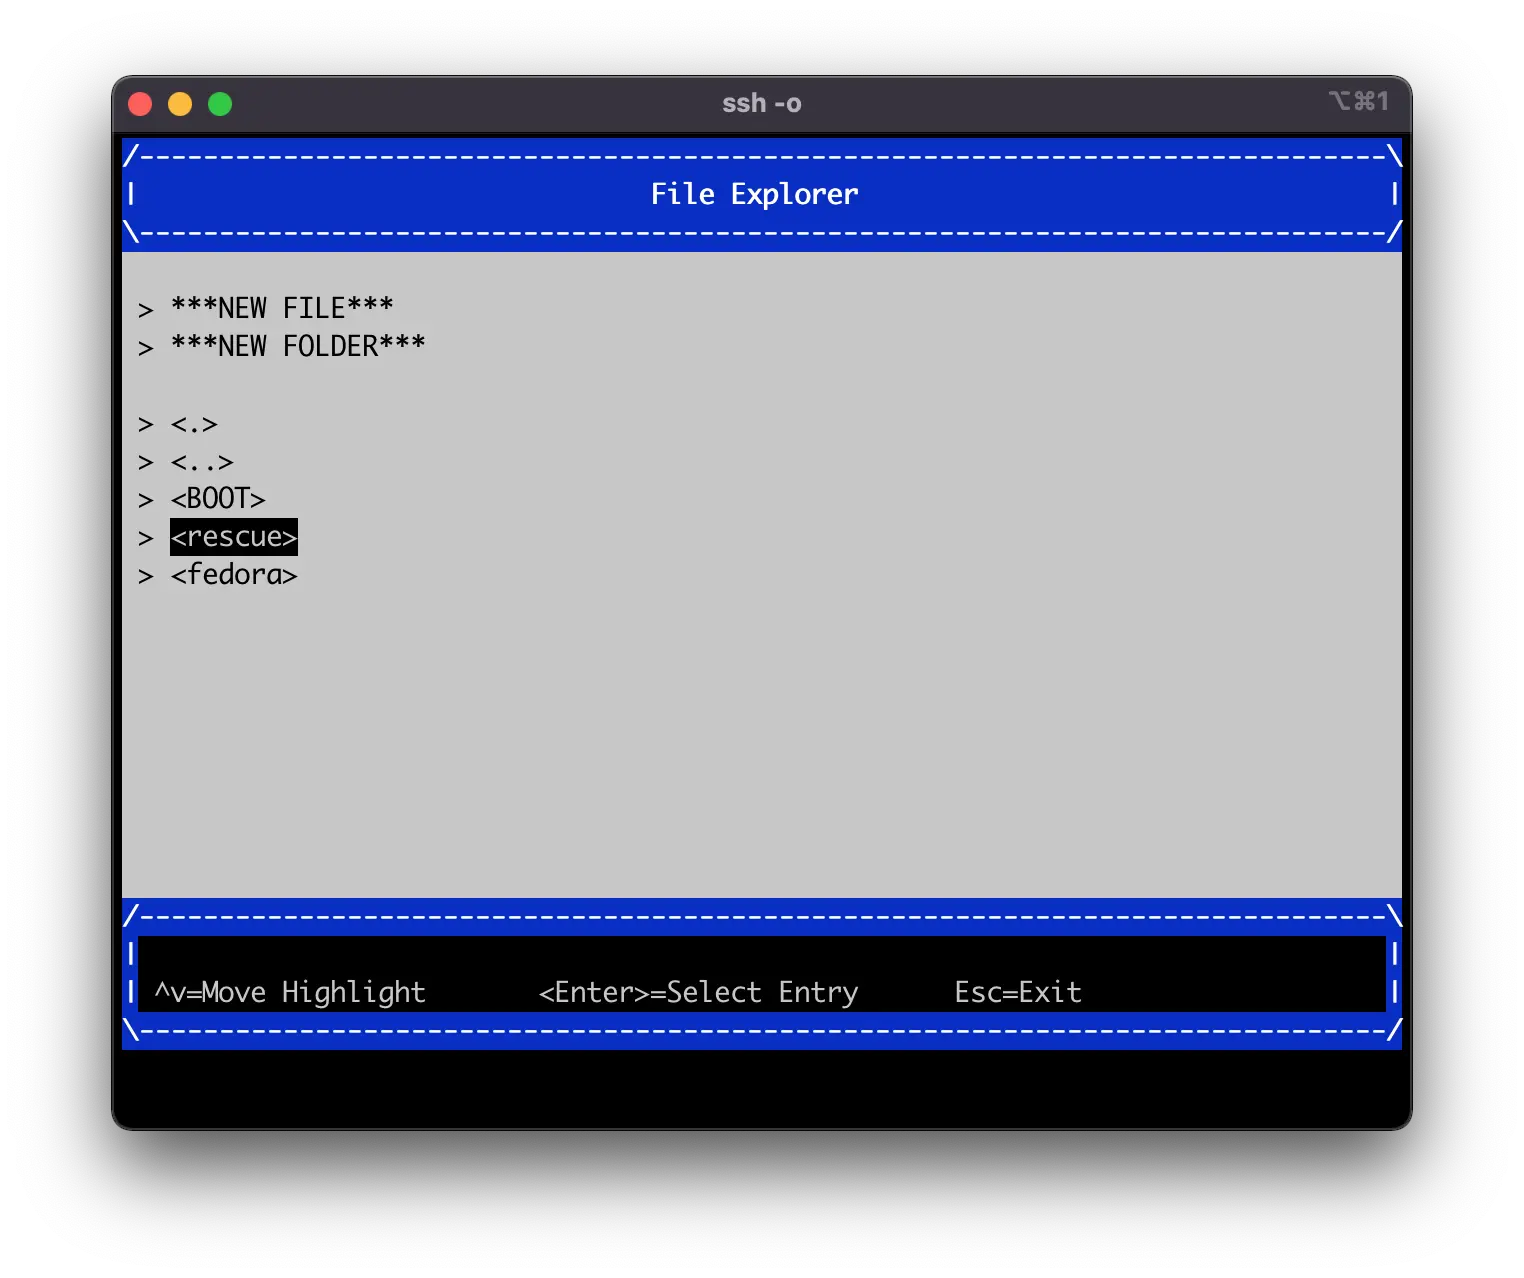
Task: Click the ^v=Move Highlight hint
Action: coord(290,992)
